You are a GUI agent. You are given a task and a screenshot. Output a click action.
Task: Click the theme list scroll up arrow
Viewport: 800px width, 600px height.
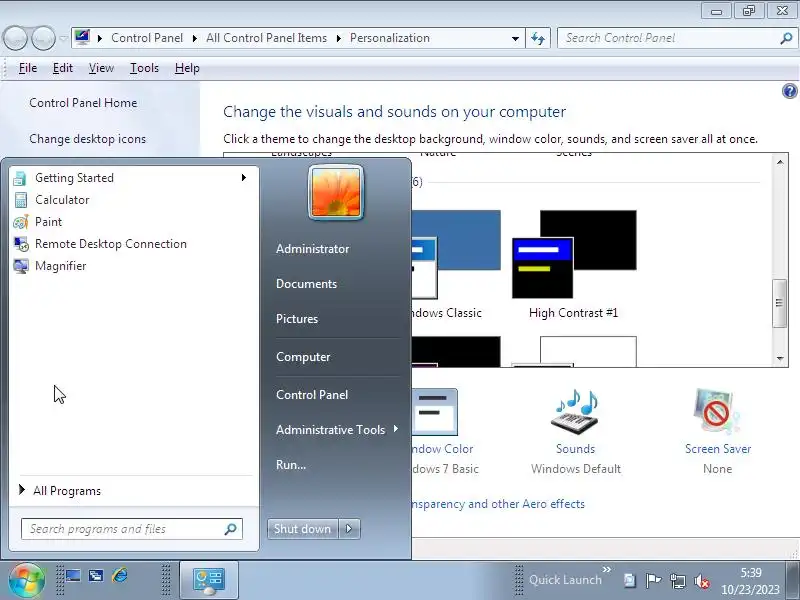(x=780, y=162)
